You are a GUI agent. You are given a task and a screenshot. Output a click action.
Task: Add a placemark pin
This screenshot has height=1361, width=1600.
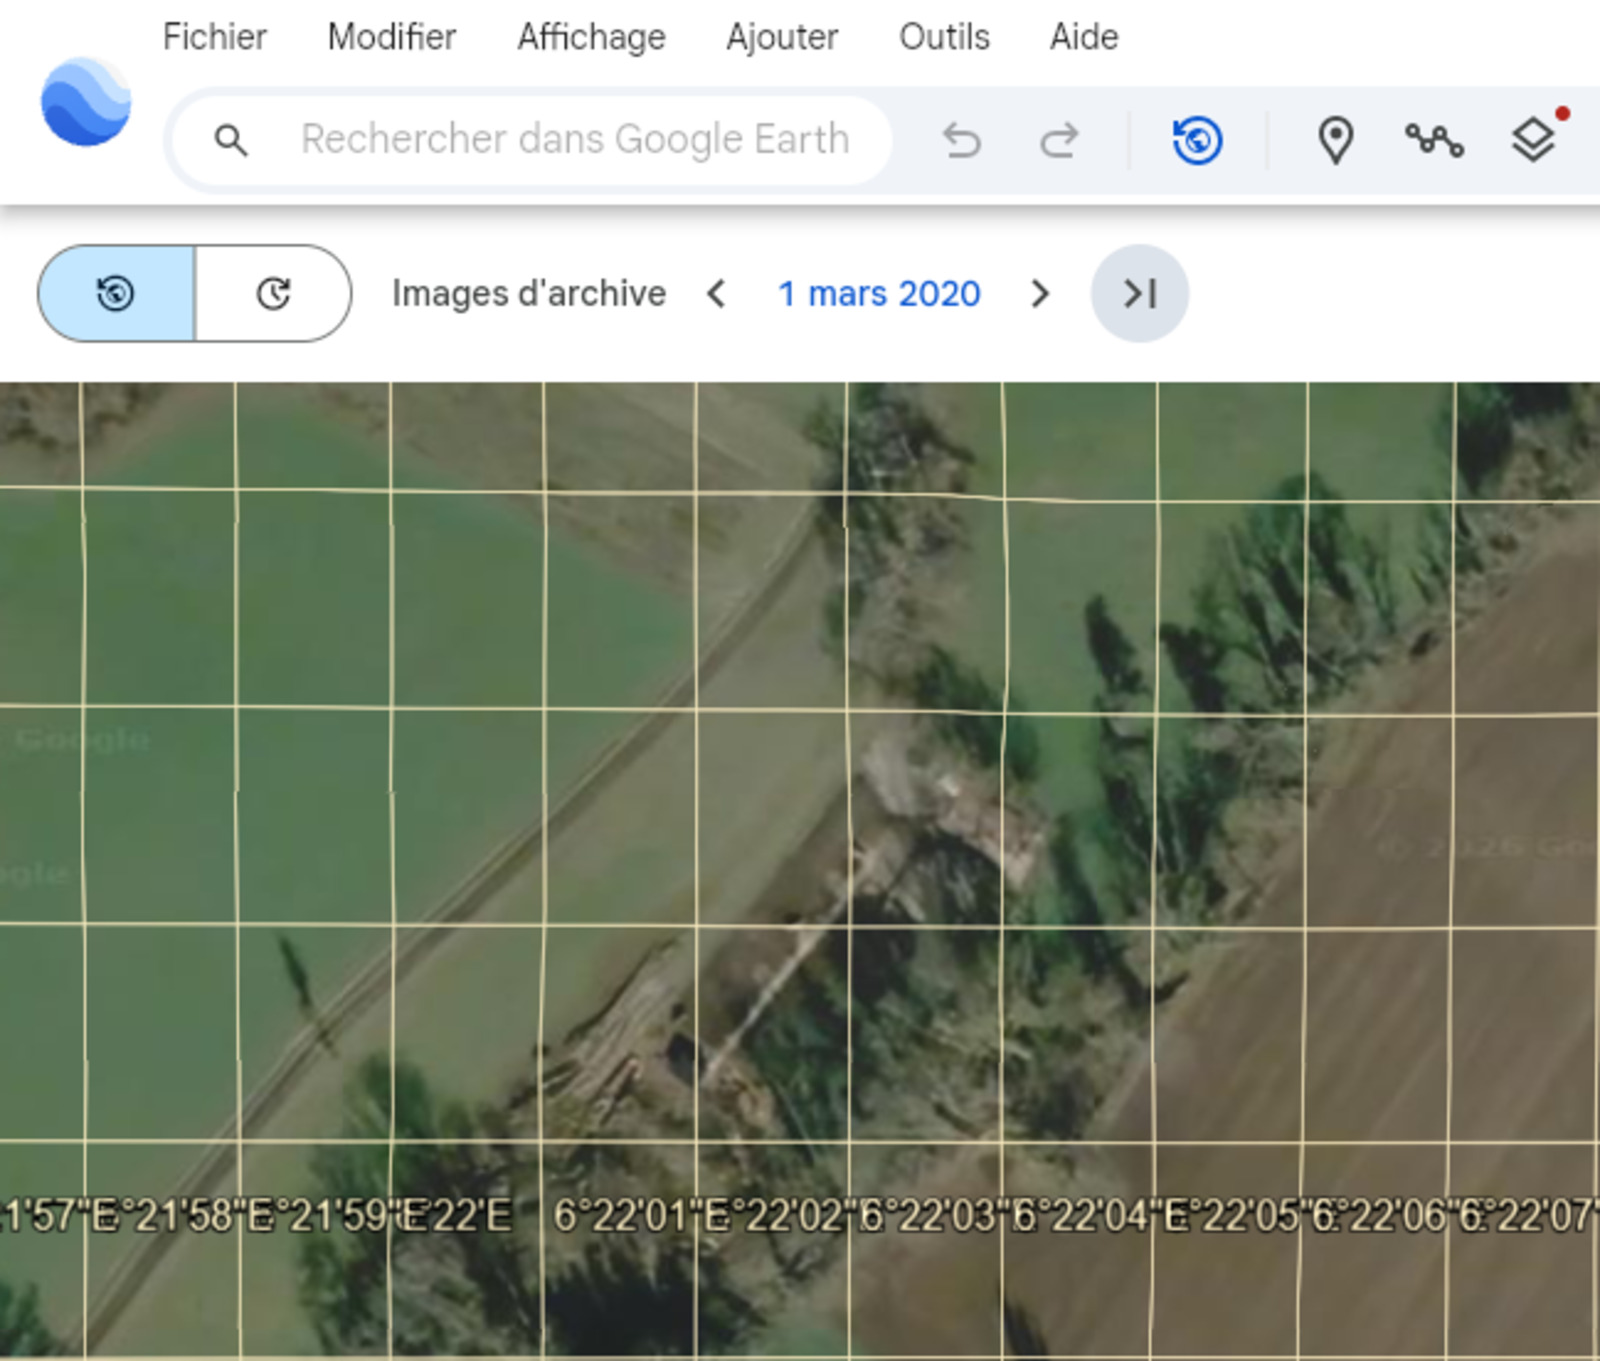click(1335, 140)
